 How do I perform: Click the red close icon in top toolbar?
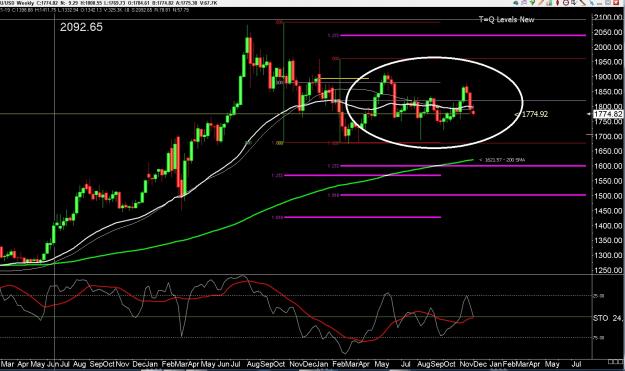click(616, 2)
